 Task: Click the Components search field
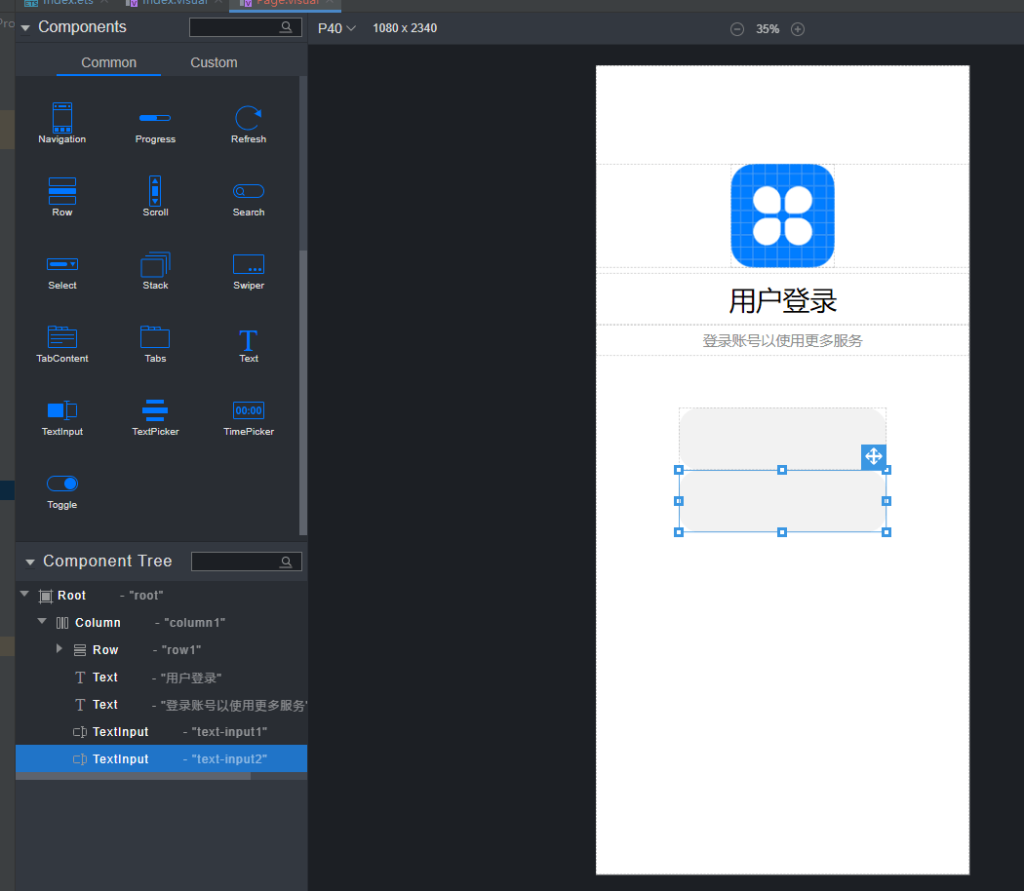(243, 27)
